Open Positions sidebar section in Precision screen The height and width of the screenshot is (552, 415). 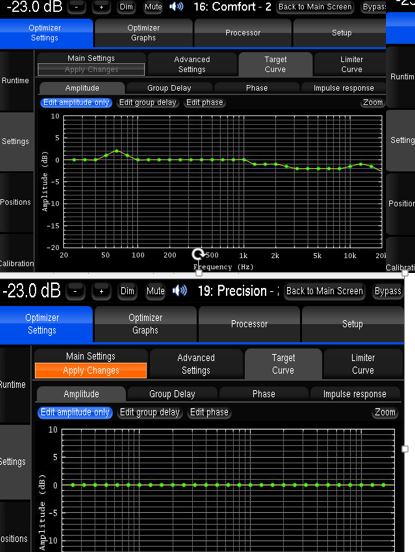pos(15,527)
